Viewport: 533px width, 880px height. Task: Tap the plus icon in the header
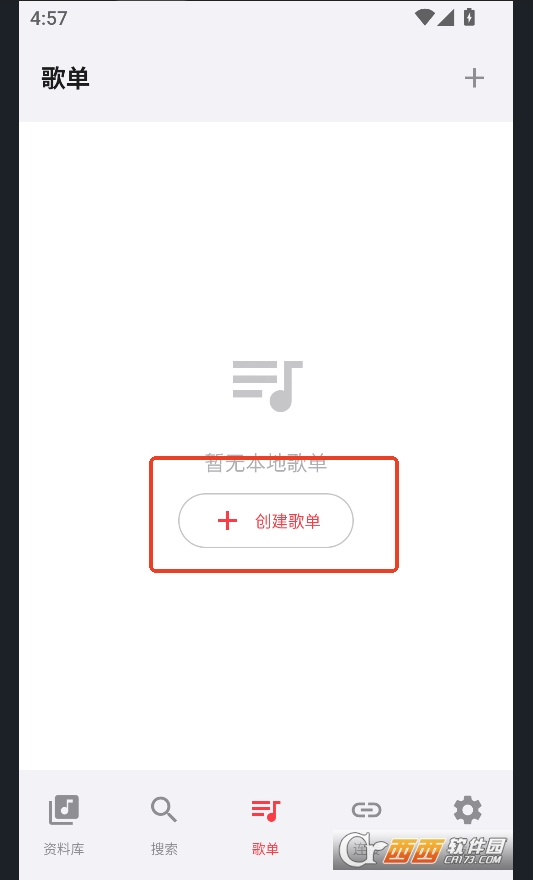474,78
